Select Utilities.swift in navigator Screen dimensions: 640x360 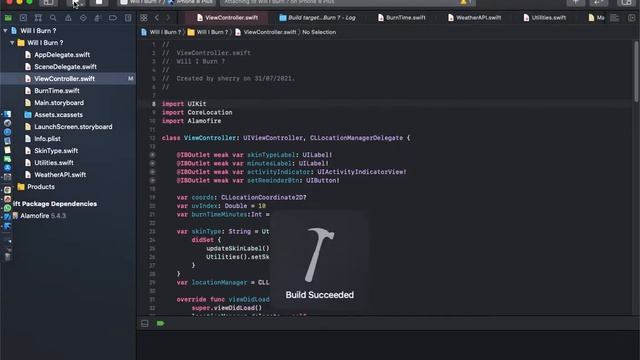[x=54, y=163]
